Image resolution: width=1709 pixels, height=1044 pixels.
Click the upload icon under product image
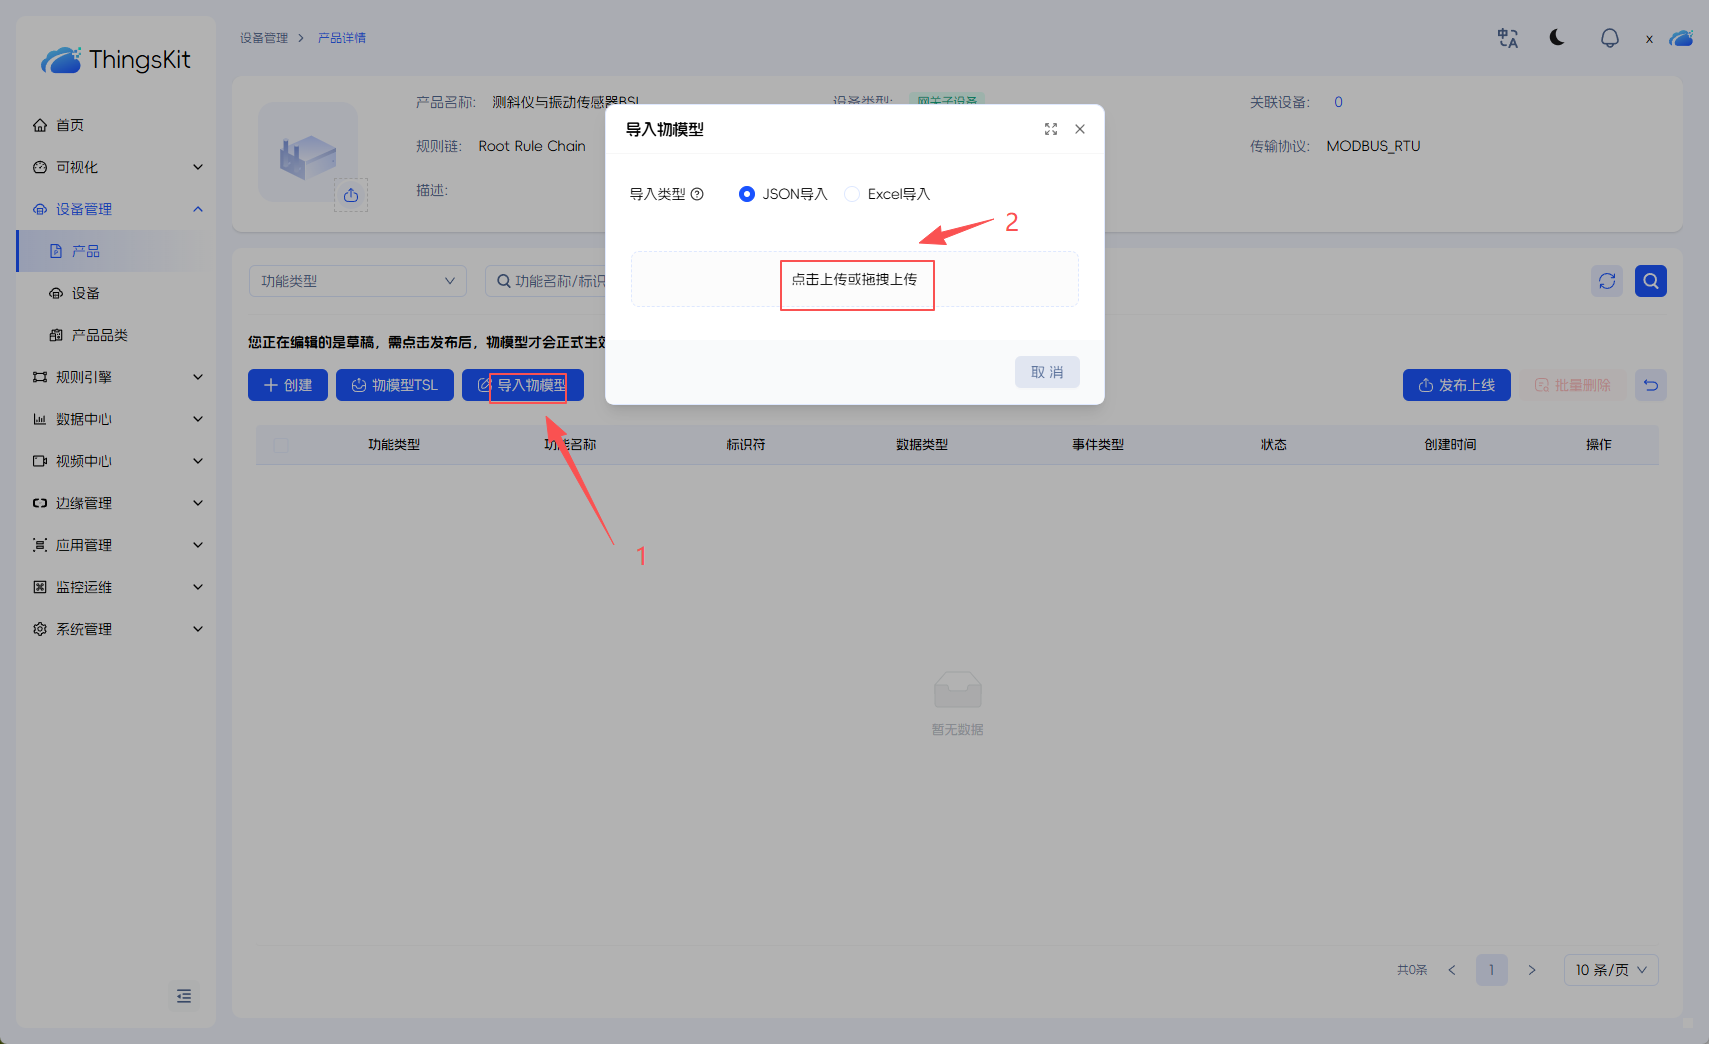click(x=351, y=195)
